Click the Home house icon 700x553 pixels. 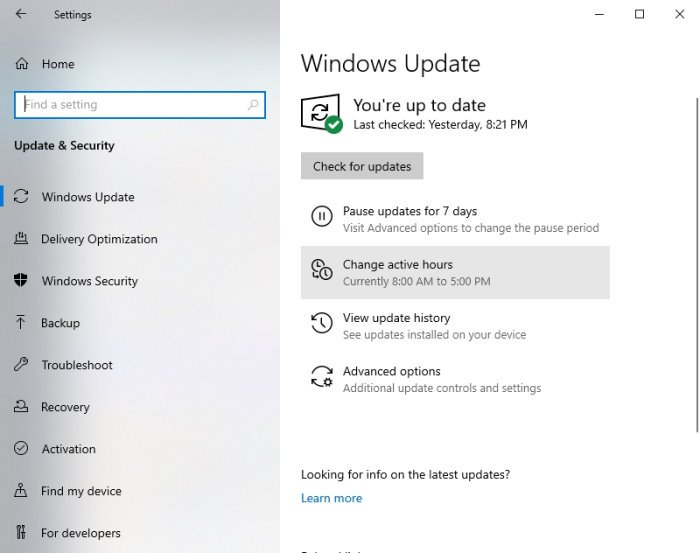[x=22, y=64]
